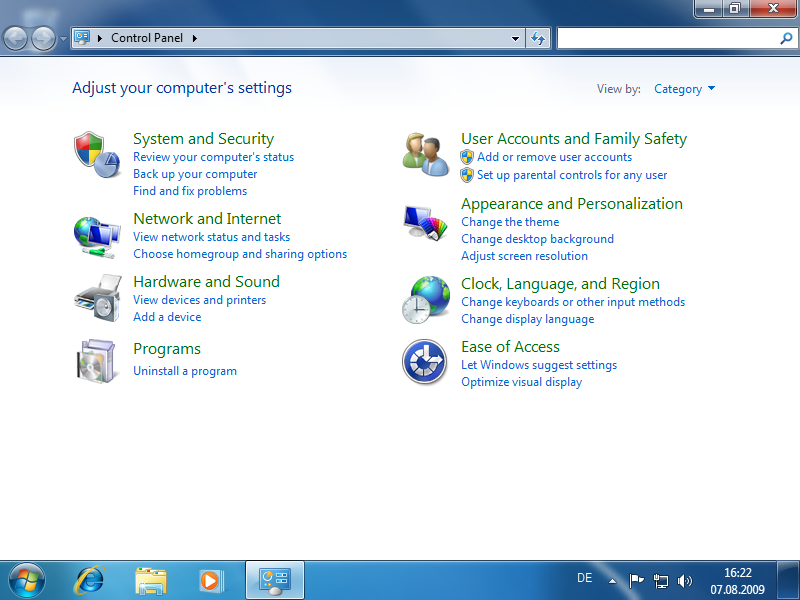Open the Uninstall a program link

click(x=185, y=371)
